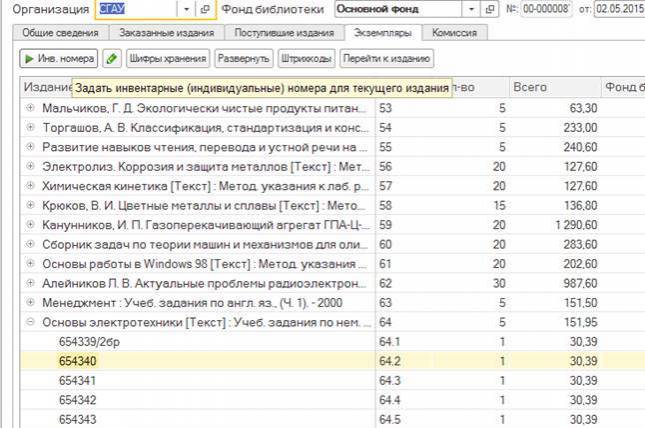Screen dimensions: 645x428
Task: Open the Фонд библиотеки dropdown arrow
Action: point(470,9)
